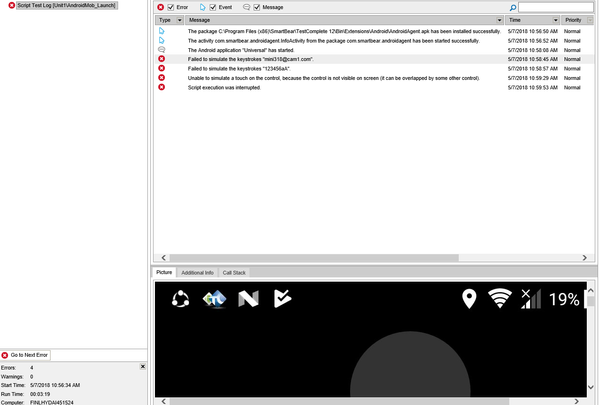
Task: Open the Time column filter dropdown
Action: click(x=556, y=20)
